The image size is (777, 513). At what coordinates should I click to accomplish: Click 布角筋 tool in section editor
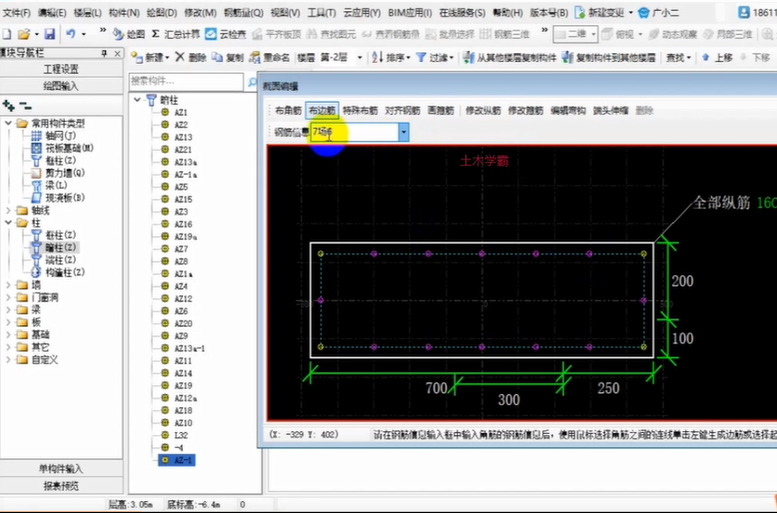[288, 111]
